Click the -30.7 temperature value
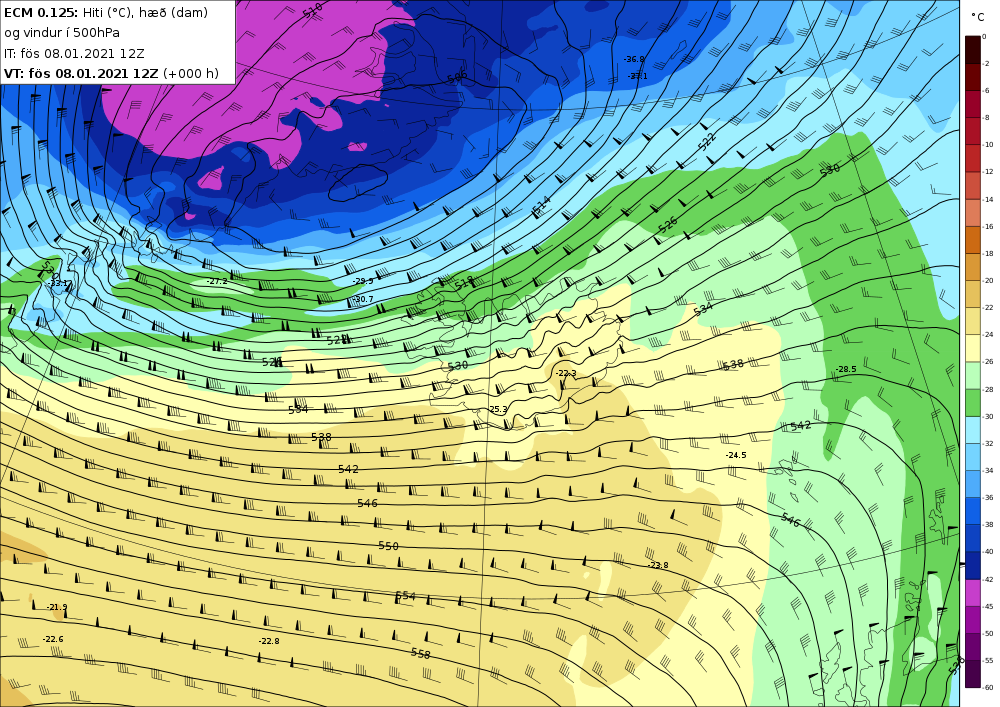The width and height of the screenshot is (1000, 707). pyautogui.click(x=363, y=299)
